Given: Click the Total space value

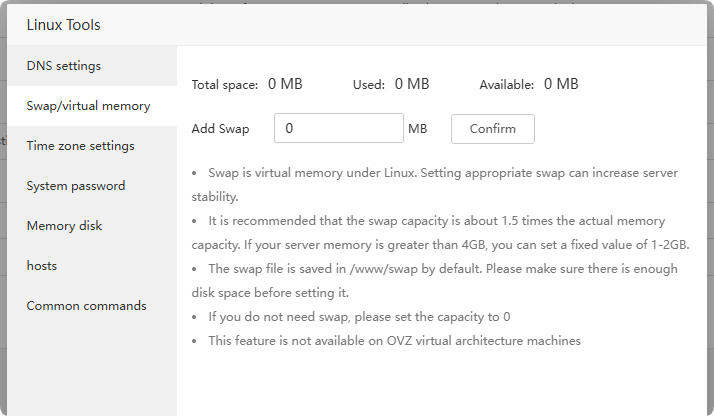Looking at the screenshot, I should point(285,84).
